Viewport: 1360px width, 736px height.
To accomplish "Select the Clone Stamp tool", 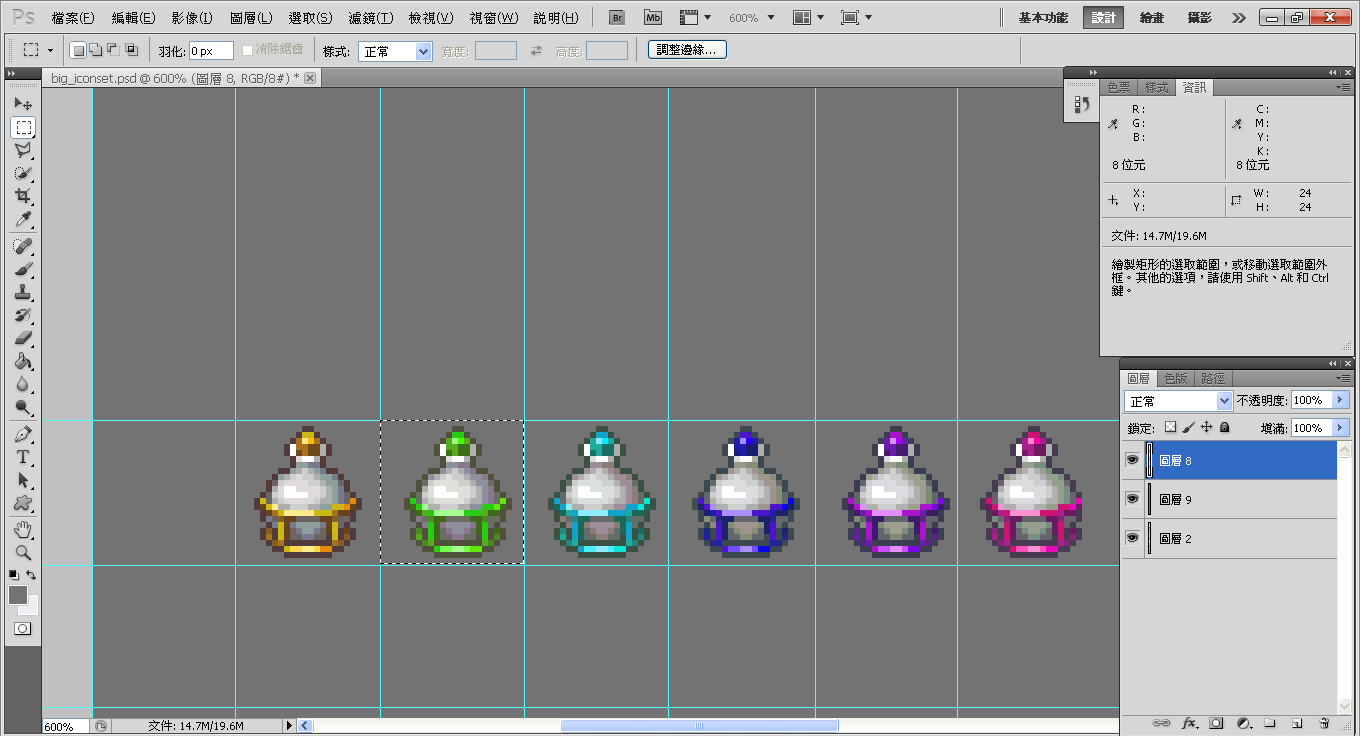I will (23, 292).
